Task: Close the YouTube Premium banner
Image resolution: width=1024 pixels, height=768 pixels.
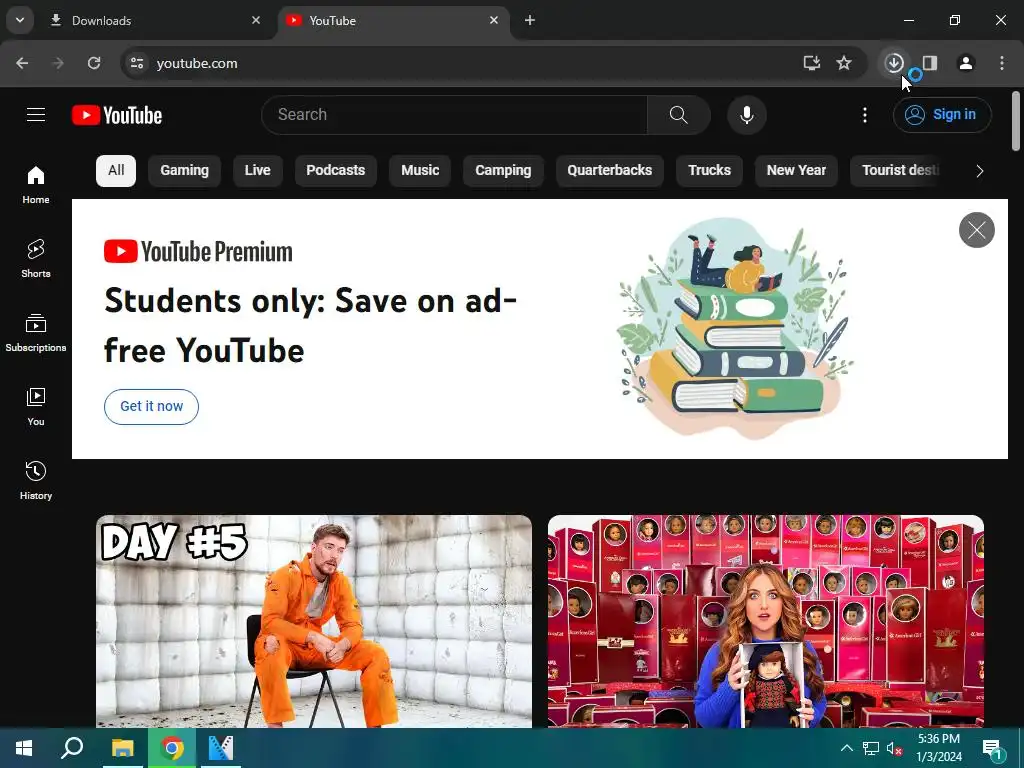Action: (x=976, y=230)
